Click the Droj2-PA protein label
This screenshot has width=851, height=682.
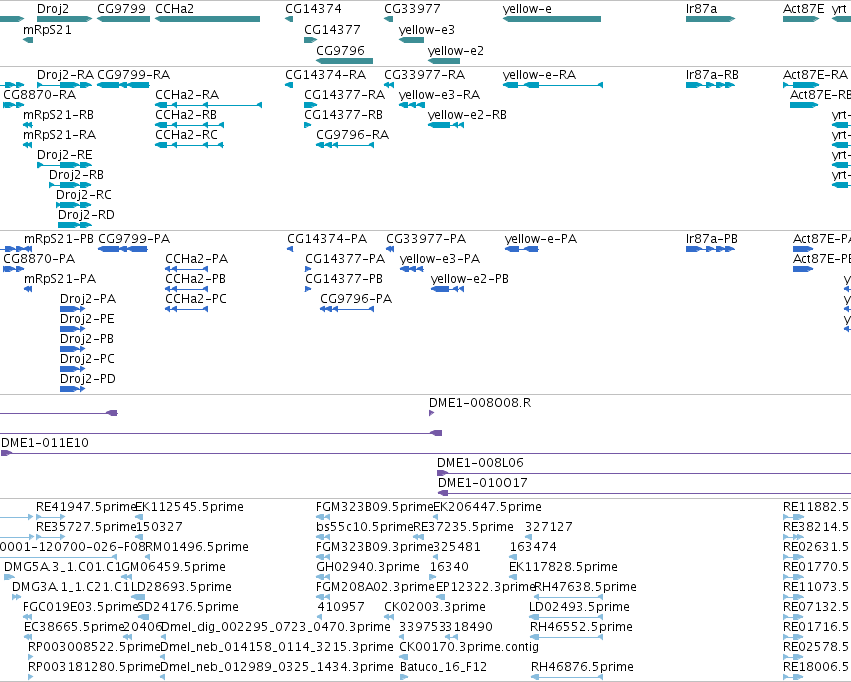tap(88, 298)
